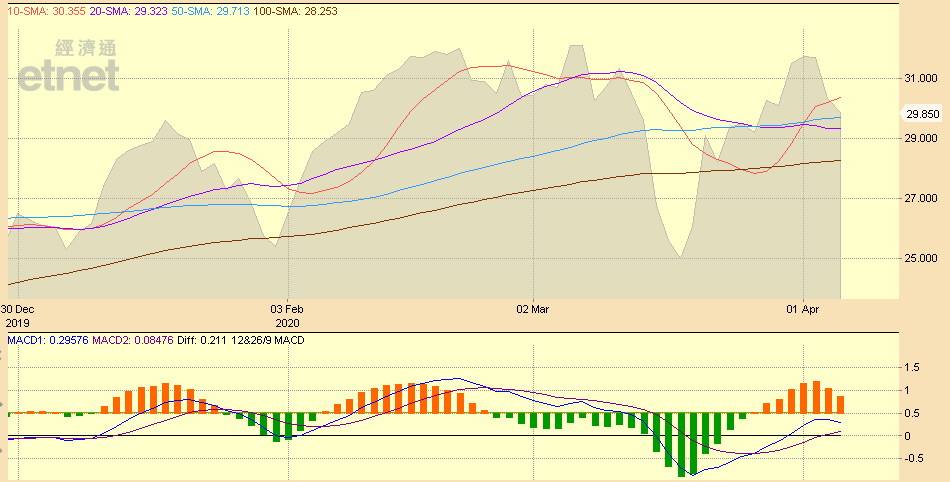The height and width of the screenshot is (482, 950).
Task: Click the MACD1: 0.29576 legend value
Action: click(x=48, y=340)
